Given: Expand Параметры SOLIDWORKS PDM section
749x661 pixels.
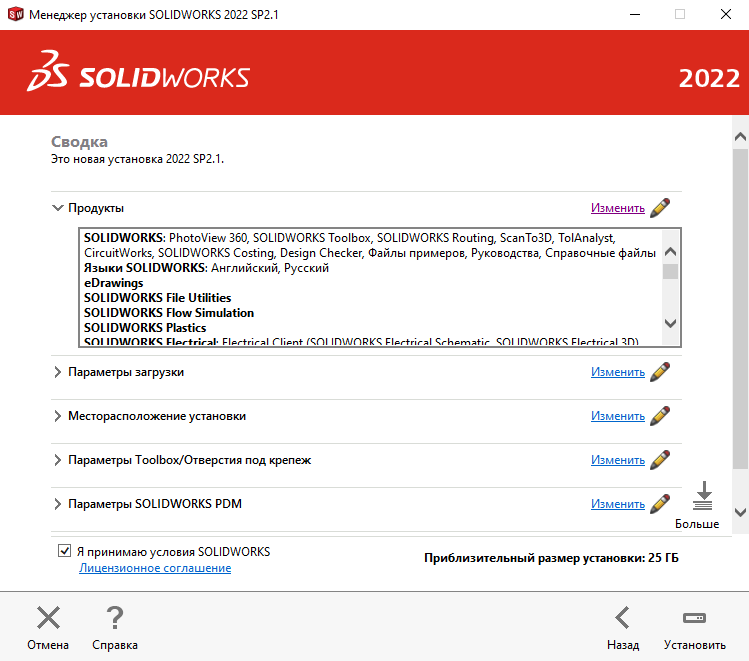Looking at the screenshot, I should coord(57,503).
